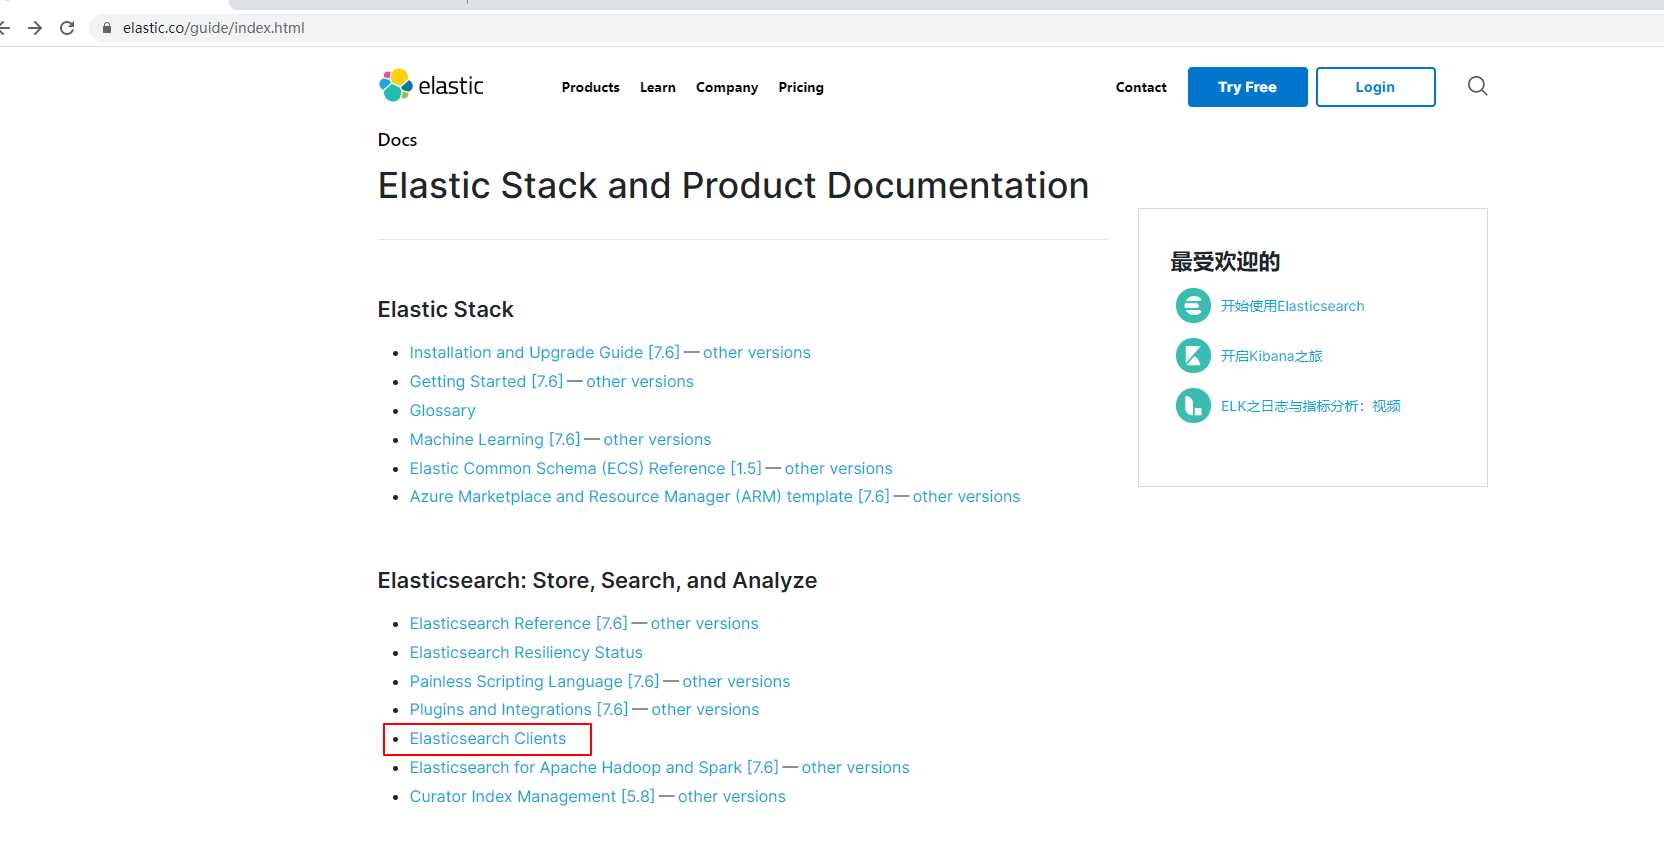Click the Docs breadcrumb text

397,140
